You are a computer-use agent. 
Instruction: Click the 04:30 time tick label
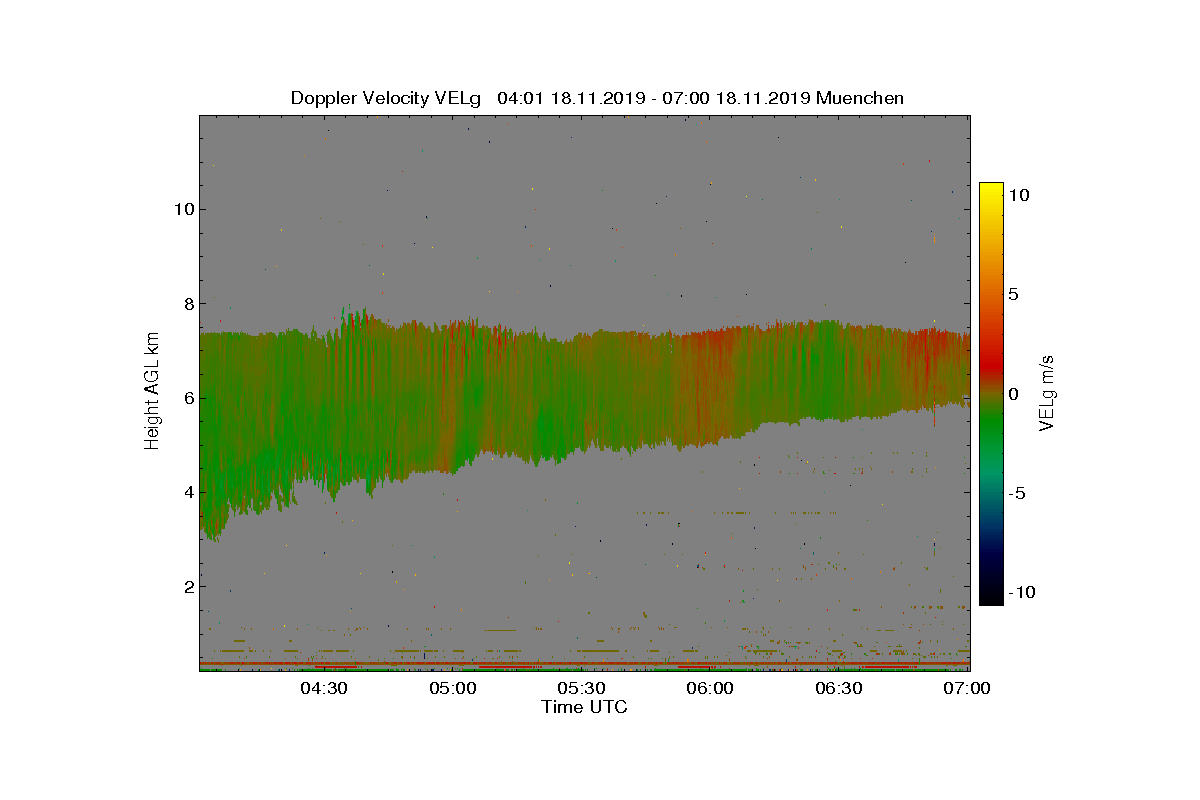pos(323,689)
